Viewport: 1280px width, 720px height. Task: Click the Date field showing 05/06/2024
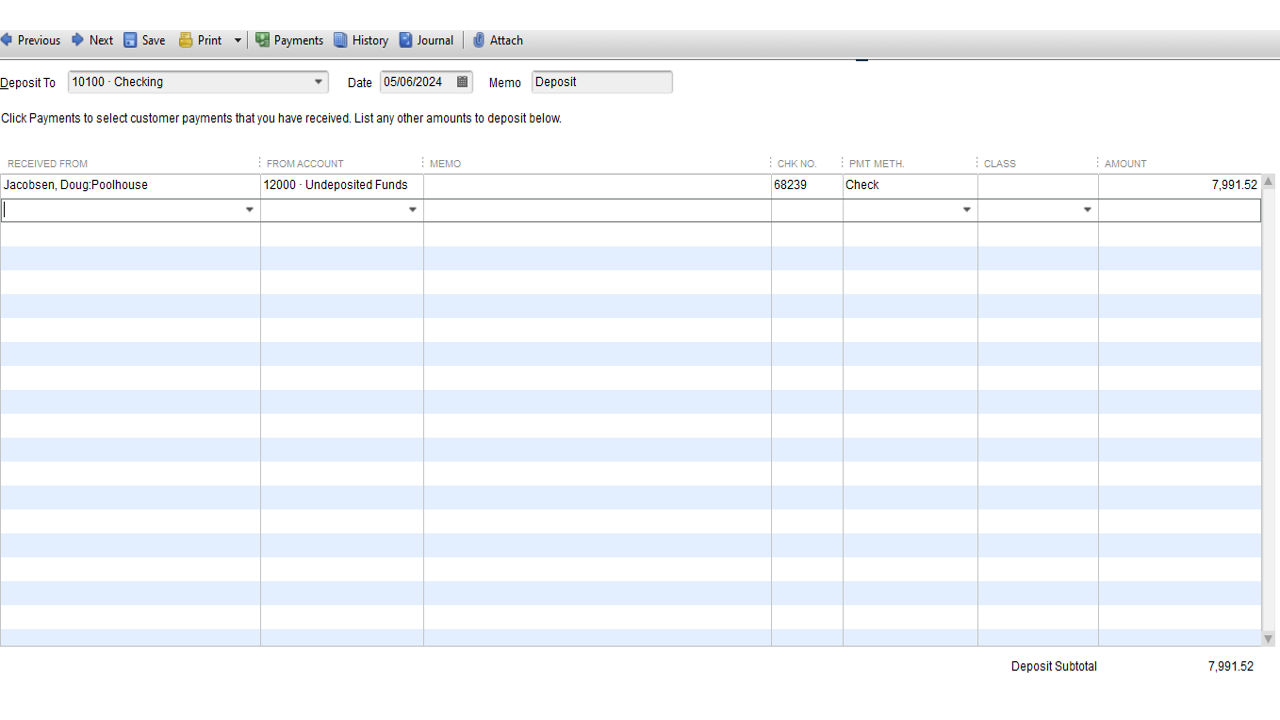tap(415, 82)
